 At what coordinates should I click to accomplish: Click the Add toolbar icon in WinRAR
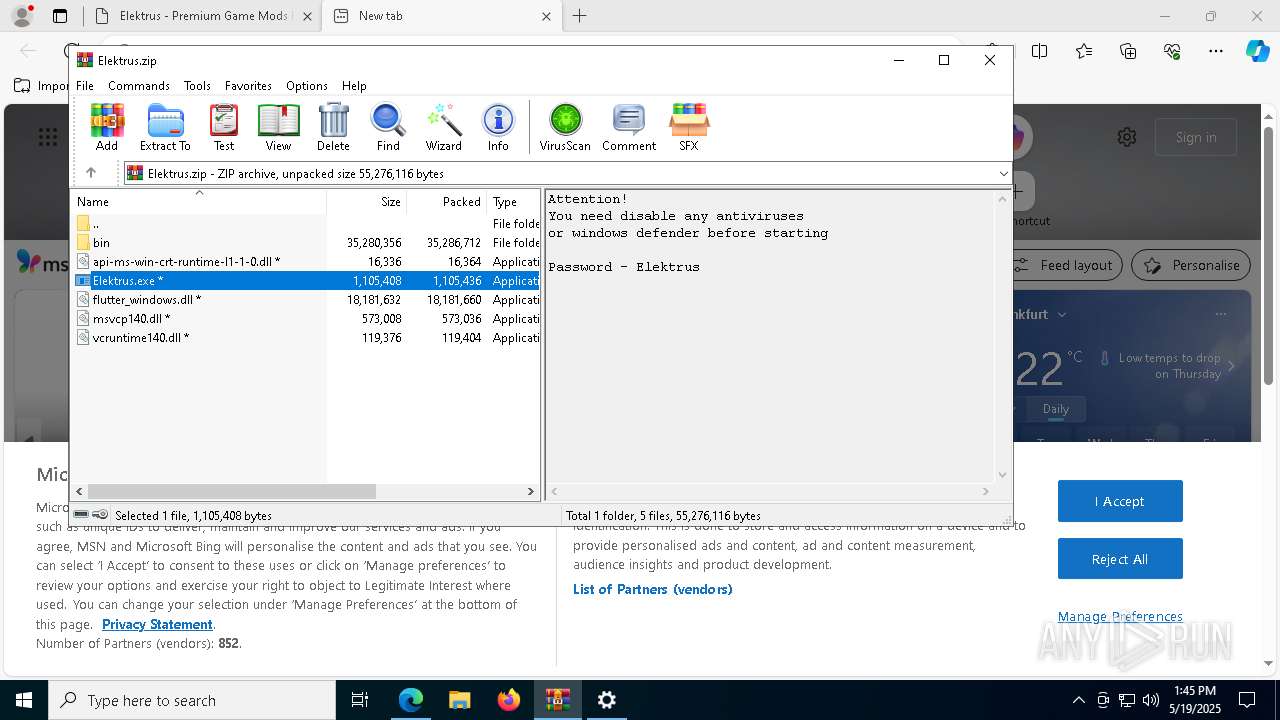[107, 127]
